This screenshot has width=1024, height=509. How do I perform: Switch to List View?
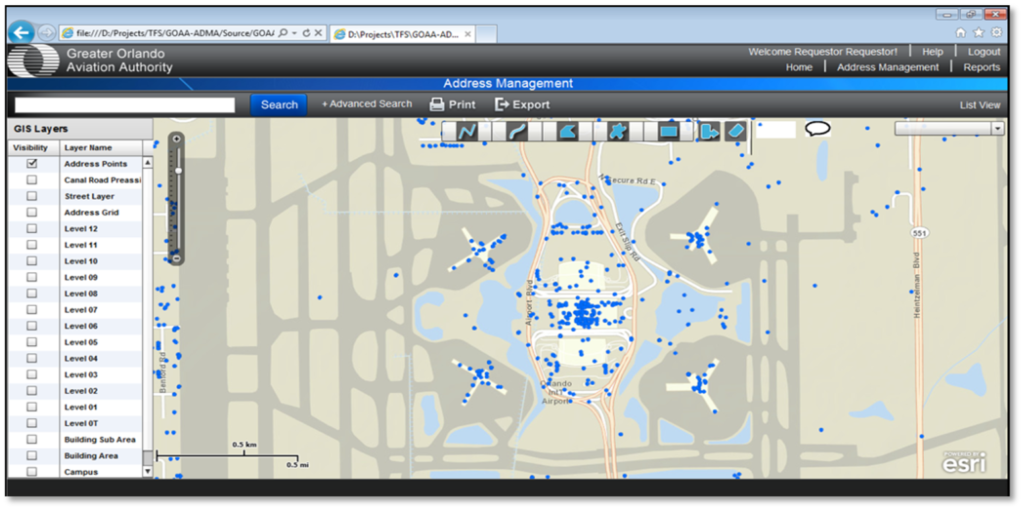(979, 105)
